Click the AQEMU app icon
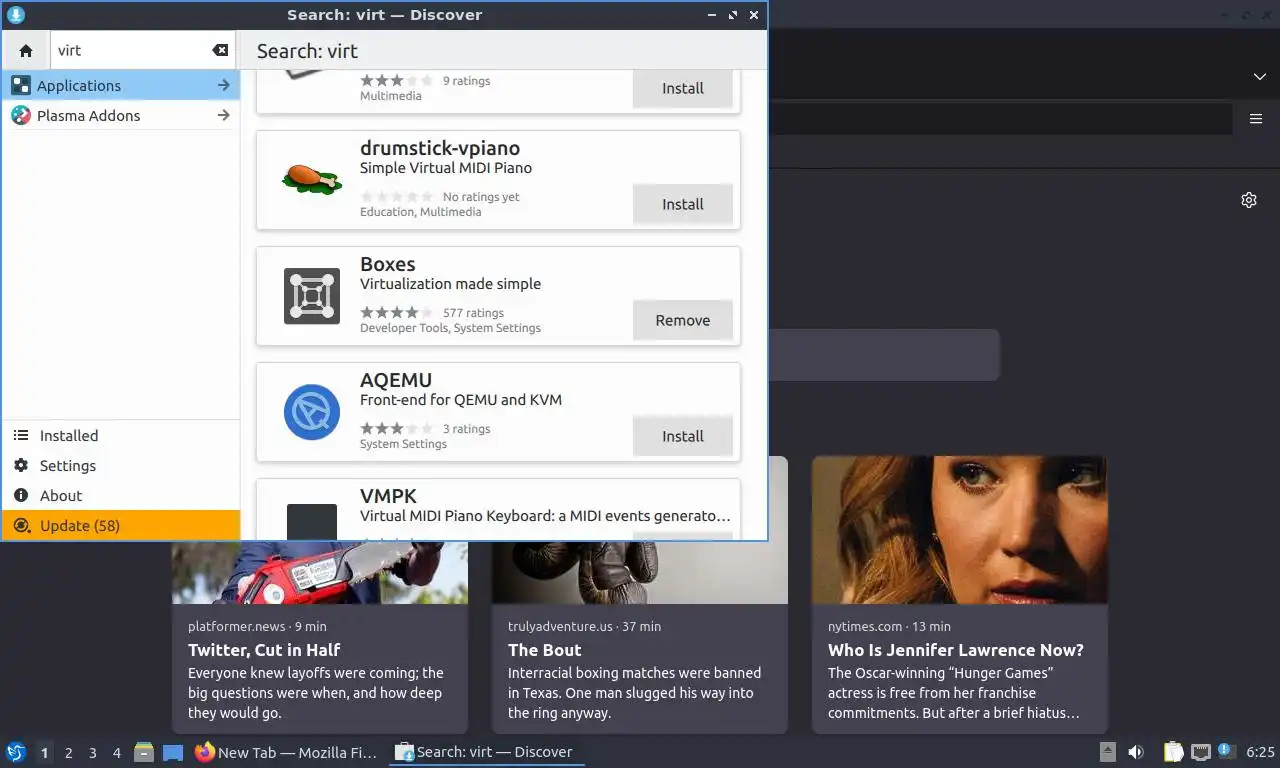The height and width of the screenshot is (768, 1280). click(311, 412)
